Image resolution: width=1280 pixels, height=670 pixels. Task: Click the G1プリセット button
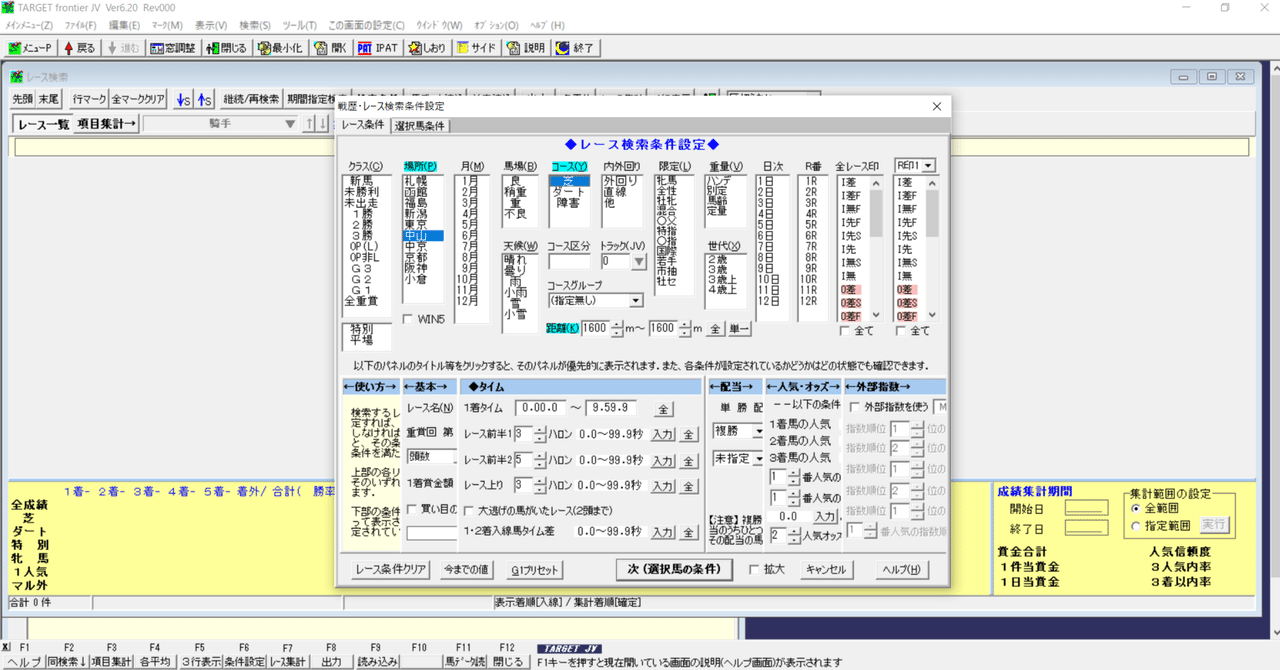[534, 570]
